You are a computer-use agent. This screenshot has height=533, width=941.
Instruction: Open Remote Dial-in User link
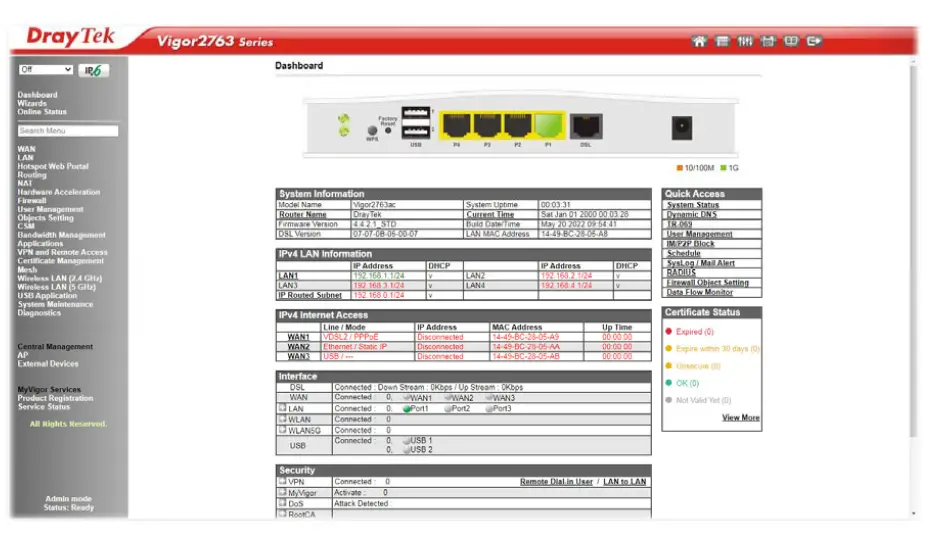click(556, 482)
